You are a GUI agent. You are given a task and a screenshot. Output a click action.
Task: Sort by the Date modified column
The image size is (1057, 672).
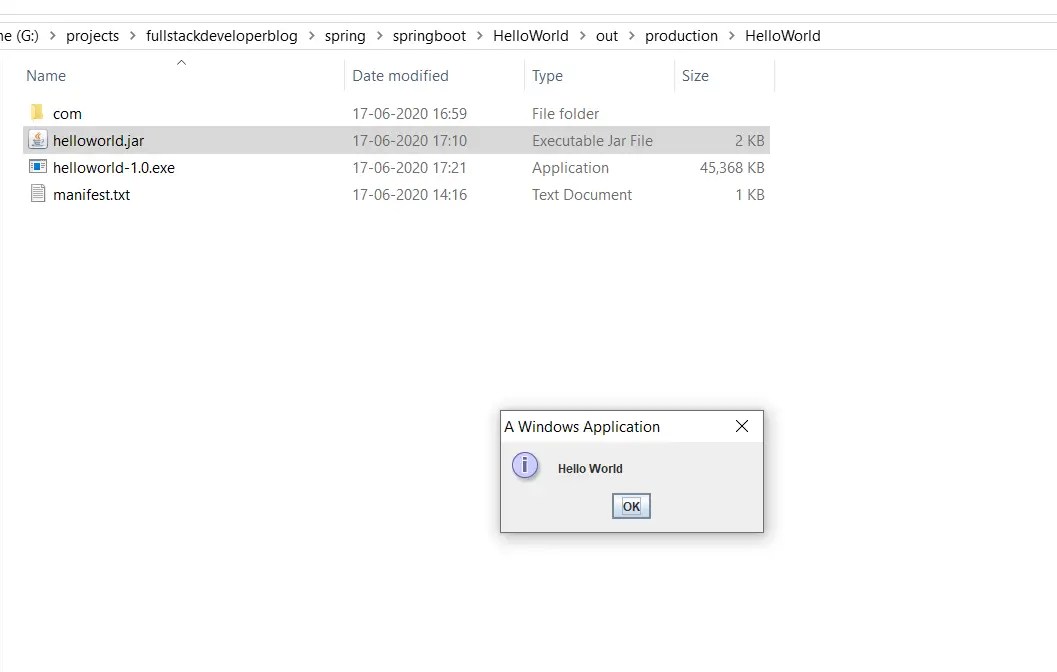coord(400,76)
